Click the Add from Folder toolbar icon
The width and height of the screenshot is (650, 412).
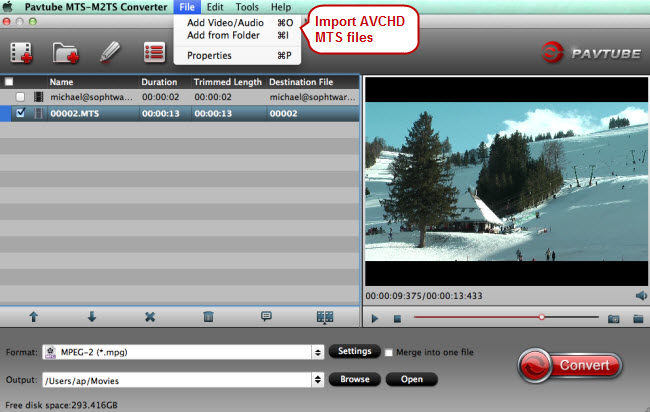[x=65, y=53]
